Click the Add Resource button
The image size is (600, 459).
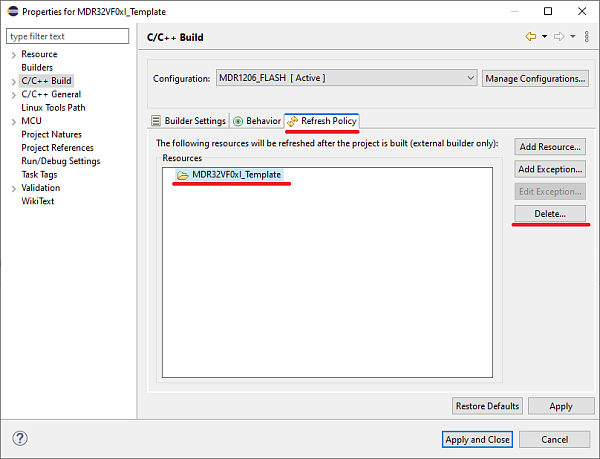550,147
